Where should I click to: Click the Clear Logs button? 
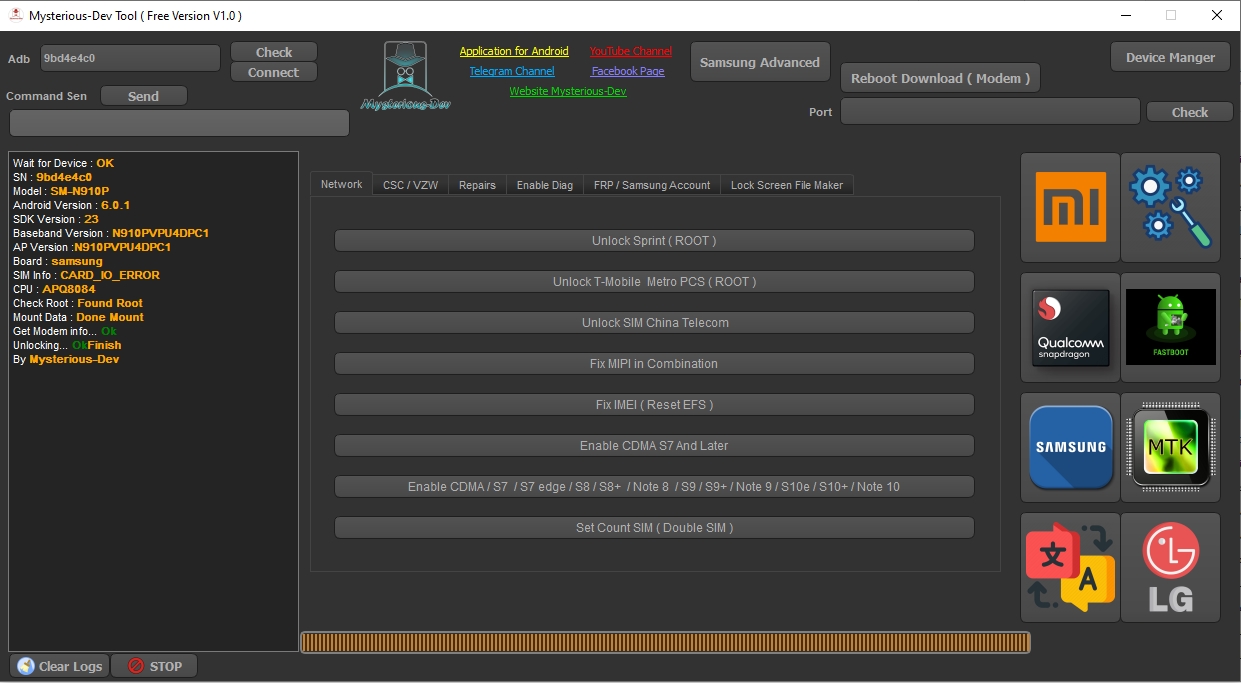coord(59,666)
